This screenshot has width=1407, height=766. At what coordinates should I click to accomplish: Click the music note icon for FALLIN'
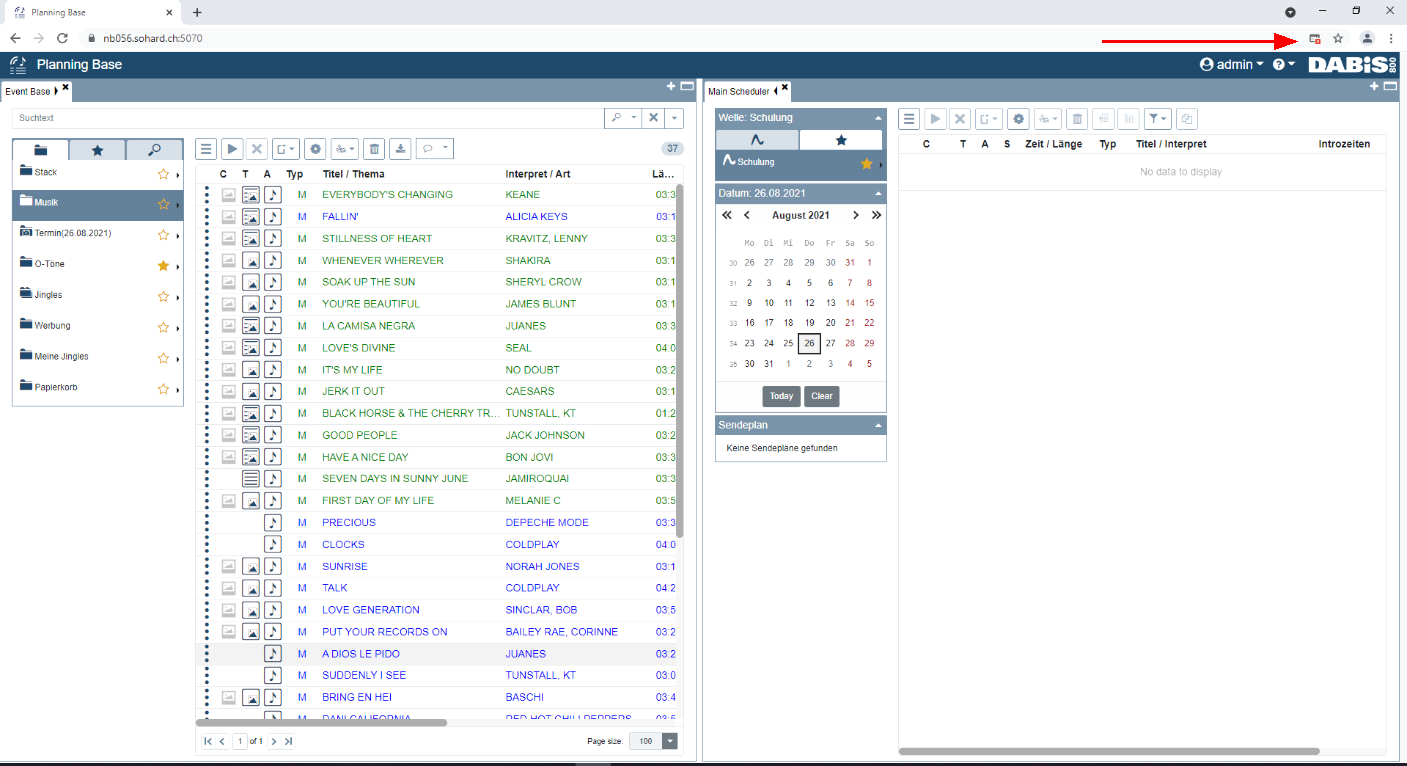click(x=273, y=216)
